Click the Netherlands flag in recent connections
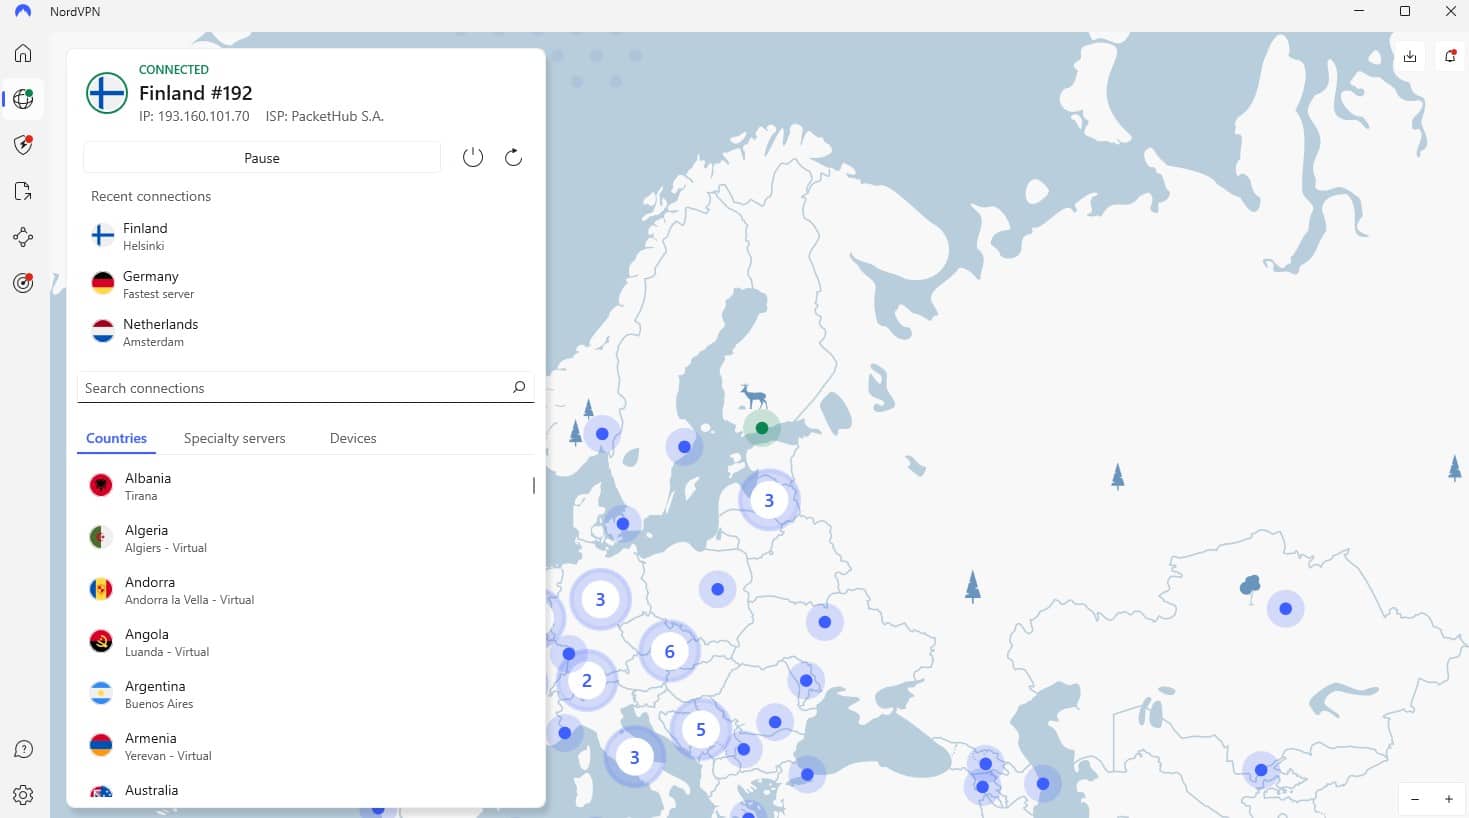This screenshot has width=1469, height=818. click(x=103, y=332)
